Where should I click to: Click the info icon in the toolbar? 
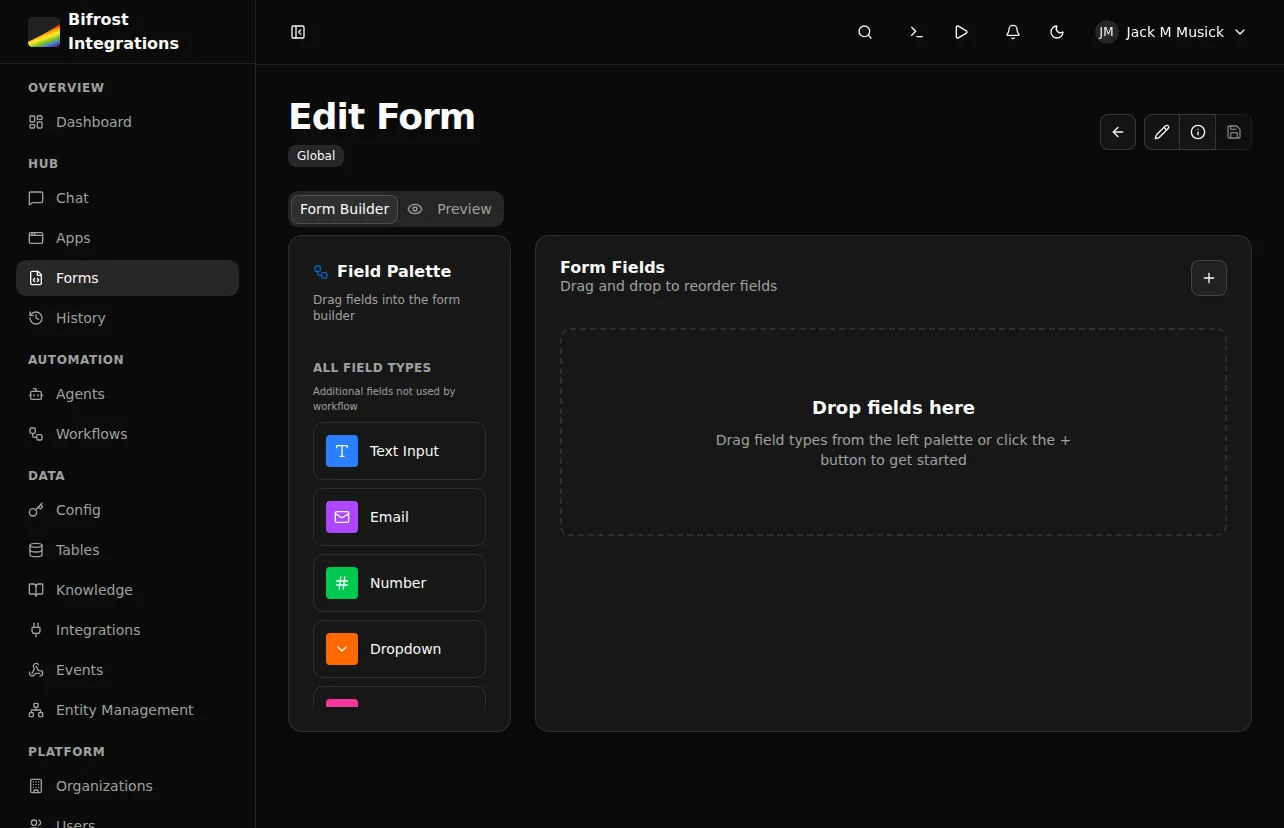(1197, 131)
